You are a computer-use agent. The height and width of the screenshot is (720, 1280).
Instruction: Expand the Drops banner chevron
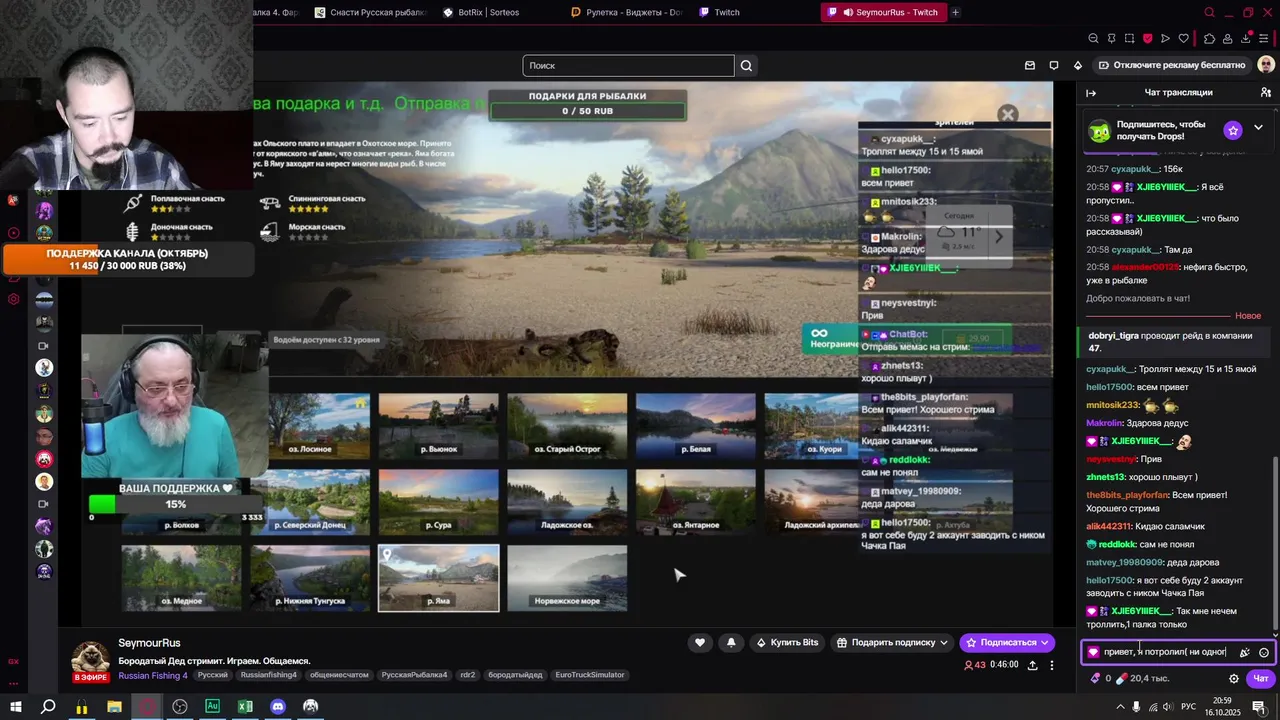(1258, 128)
